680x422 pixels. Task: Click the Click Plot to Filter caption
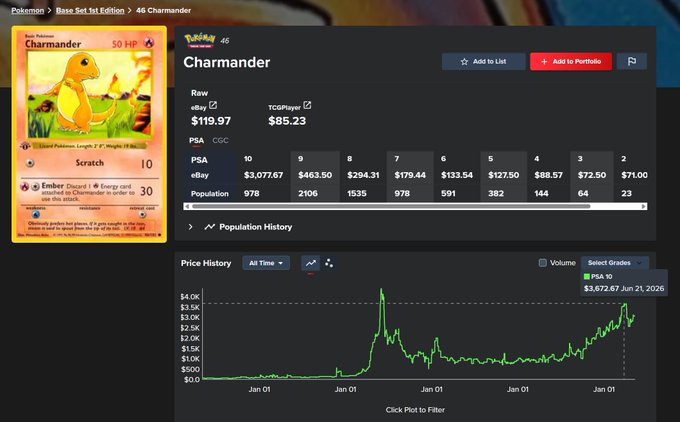(x=415, y=410)
